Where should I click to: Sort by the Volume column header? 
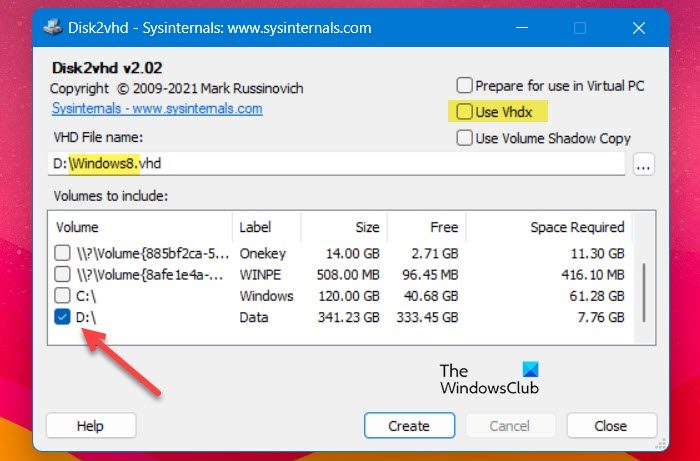coord(140,227)
